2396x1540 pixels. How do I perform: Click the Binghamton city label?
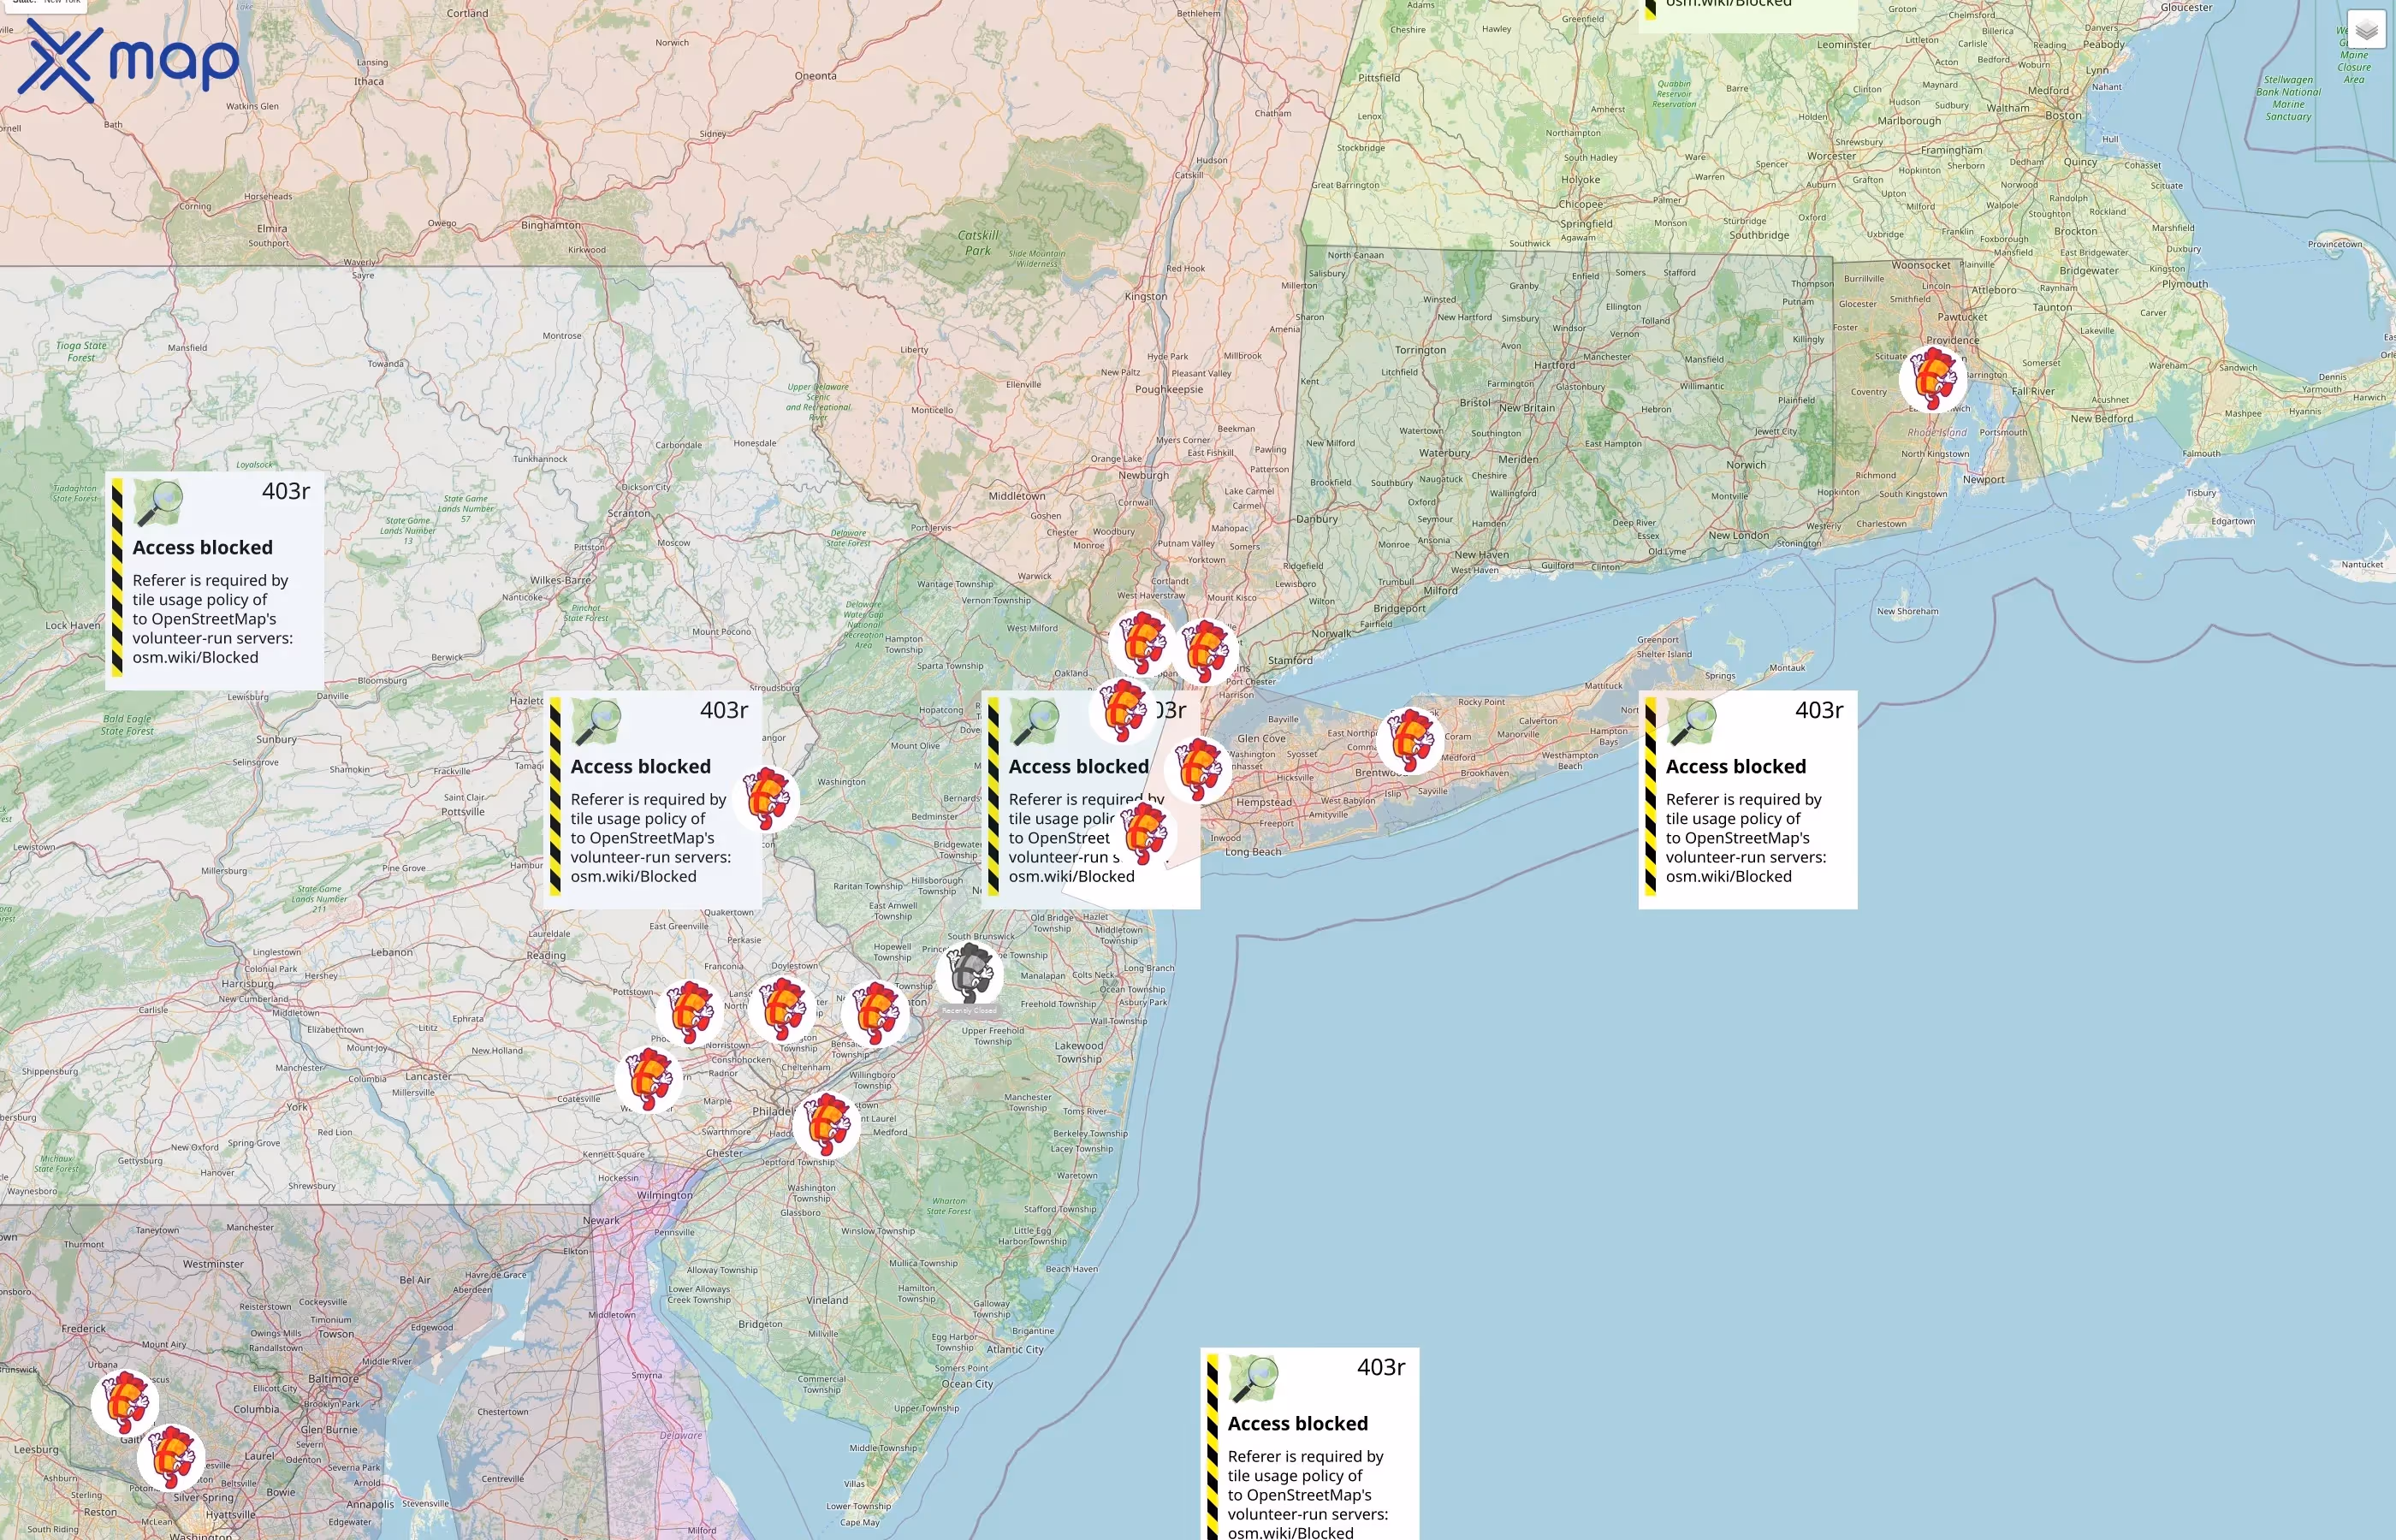(x=550, y=225)
